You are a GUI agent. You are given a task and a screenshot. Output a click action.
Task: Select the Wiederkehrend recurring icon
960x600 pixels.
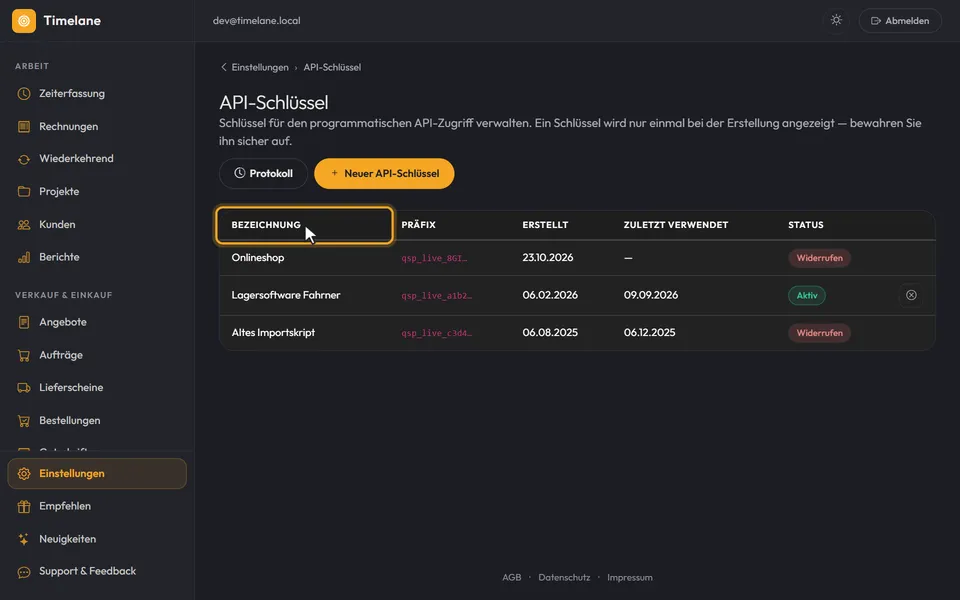point(24,159)
